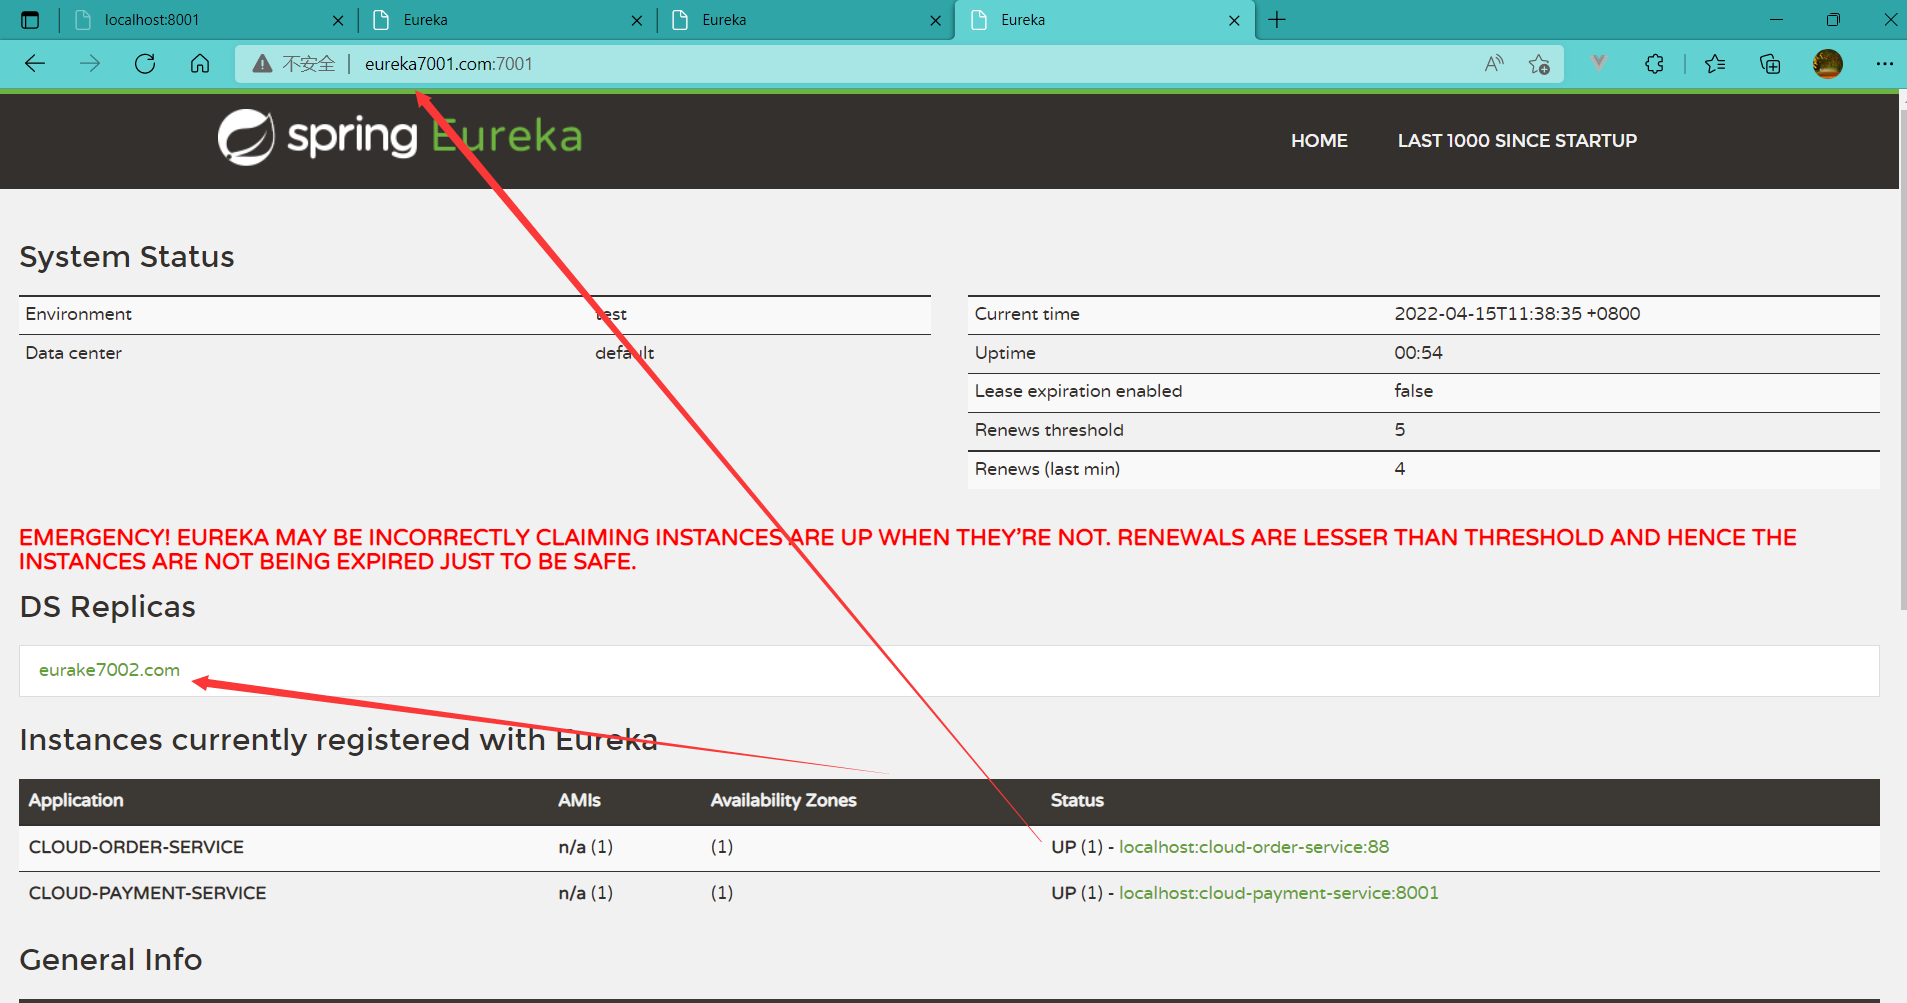Click the Spring Eureka logo
The image size is (1907, 1003).
pos(400,137)
